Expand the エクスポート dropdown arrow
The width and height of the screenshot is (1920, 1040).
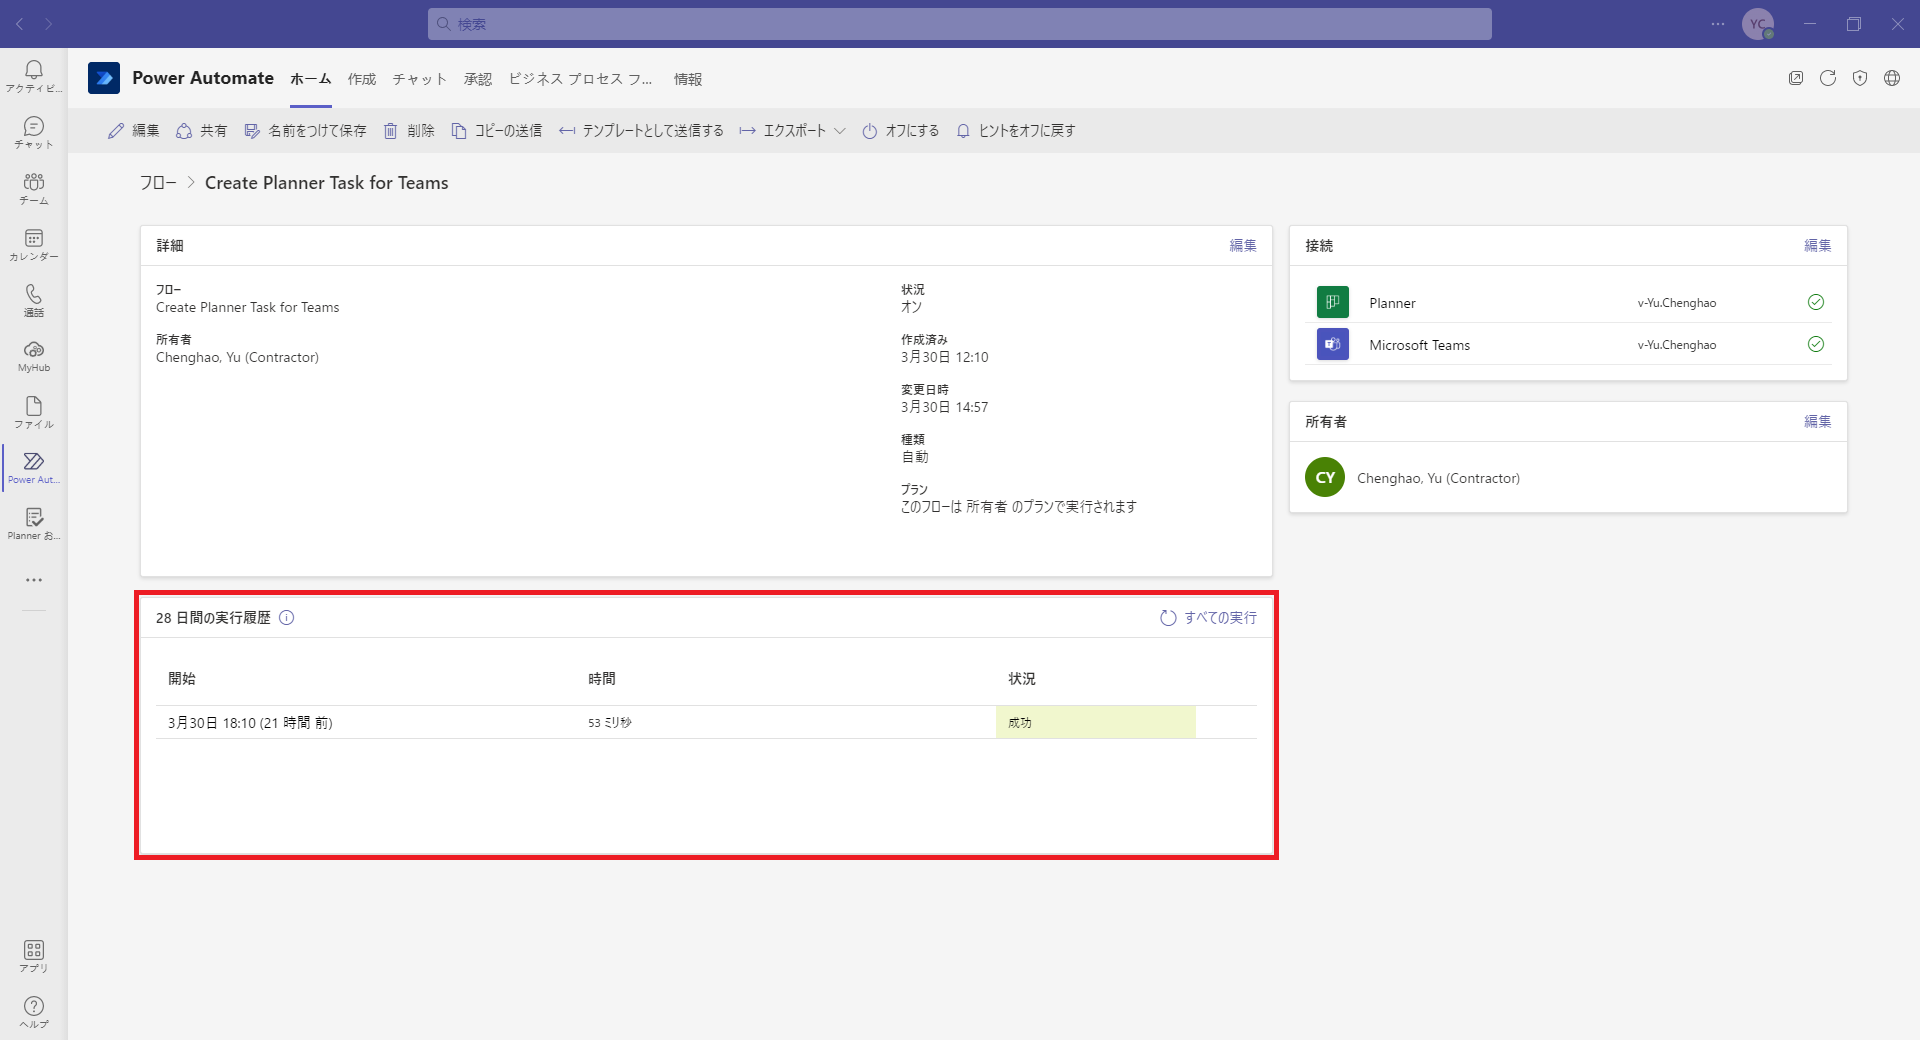[x=841, y=130]
